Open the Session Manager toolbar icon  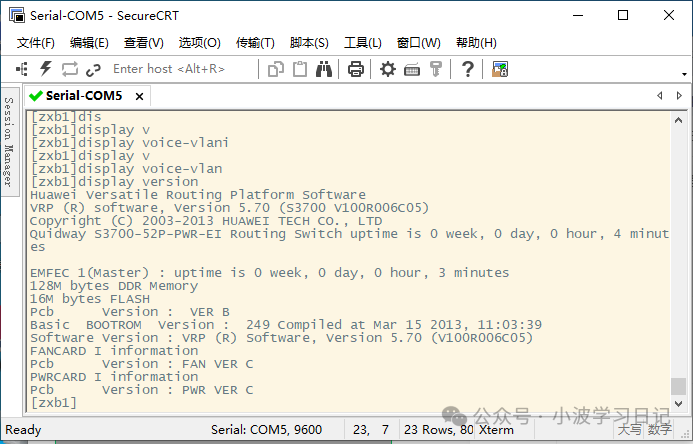[21, 69]
